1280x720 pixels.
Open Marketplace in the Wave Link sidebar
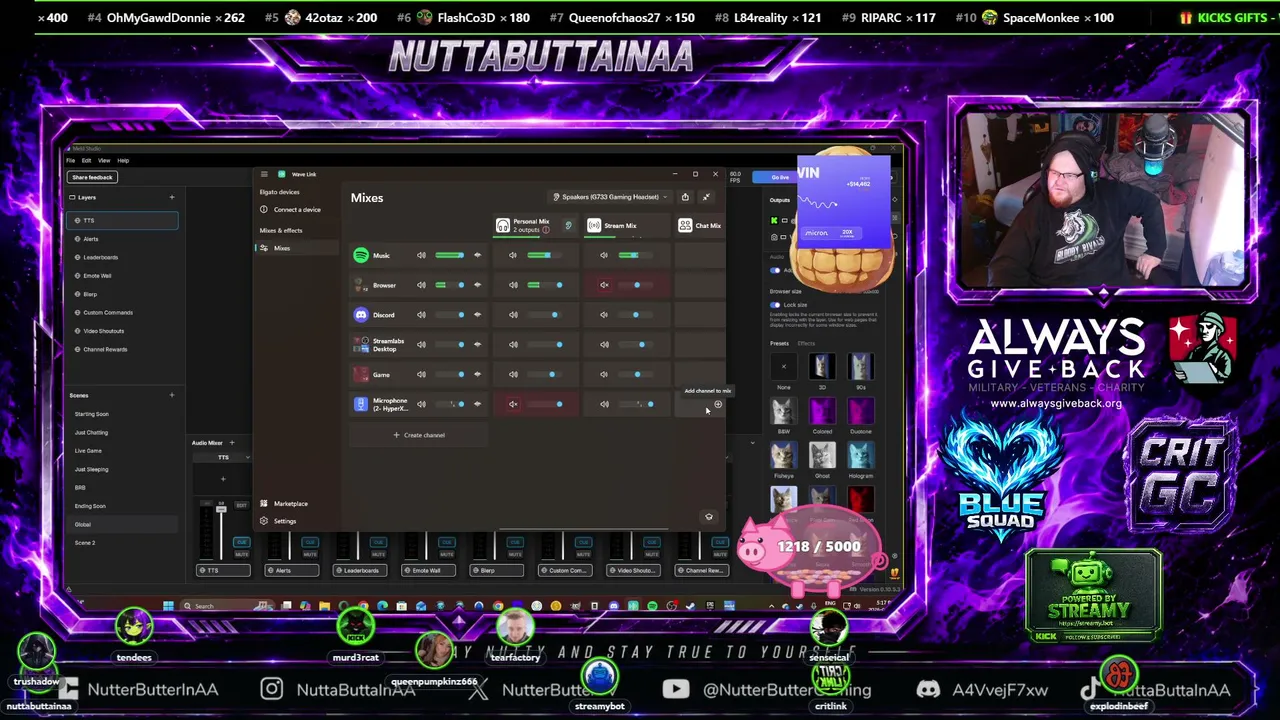click(x=290, y=504)
